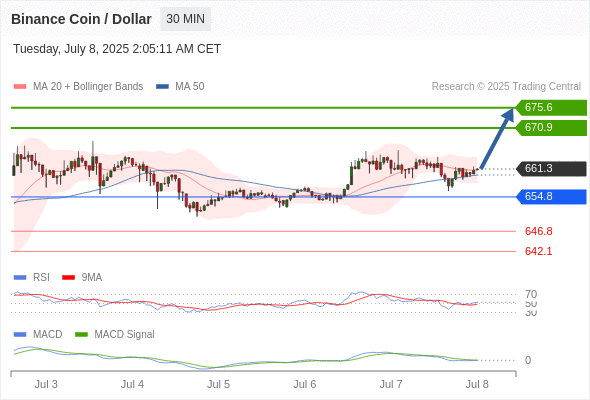The image size is (590, 400).
Task: Click the 675.6 green resistance label
Action: coord(551,108)
